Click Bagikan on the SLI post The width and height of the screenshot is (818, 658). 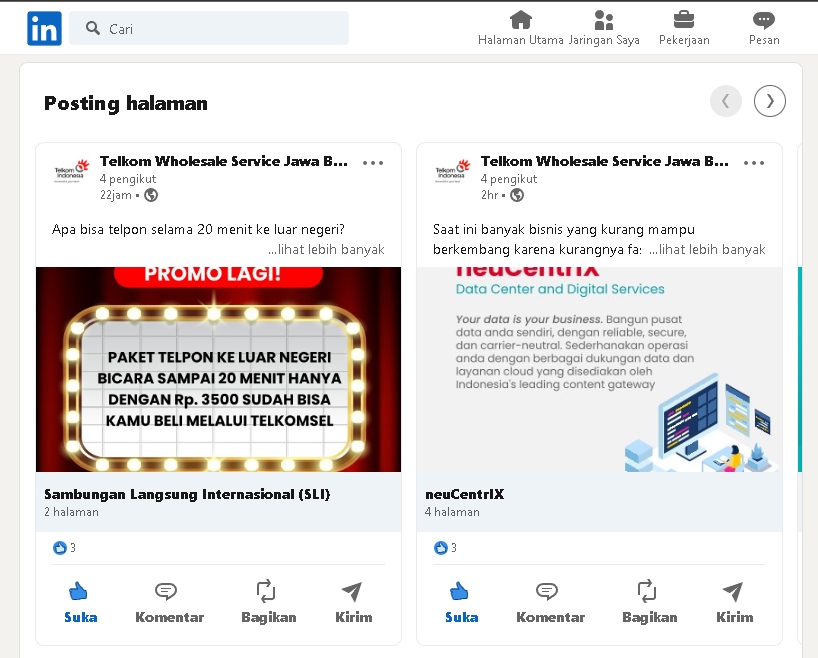pyautogui.click(x=269, y=603)
